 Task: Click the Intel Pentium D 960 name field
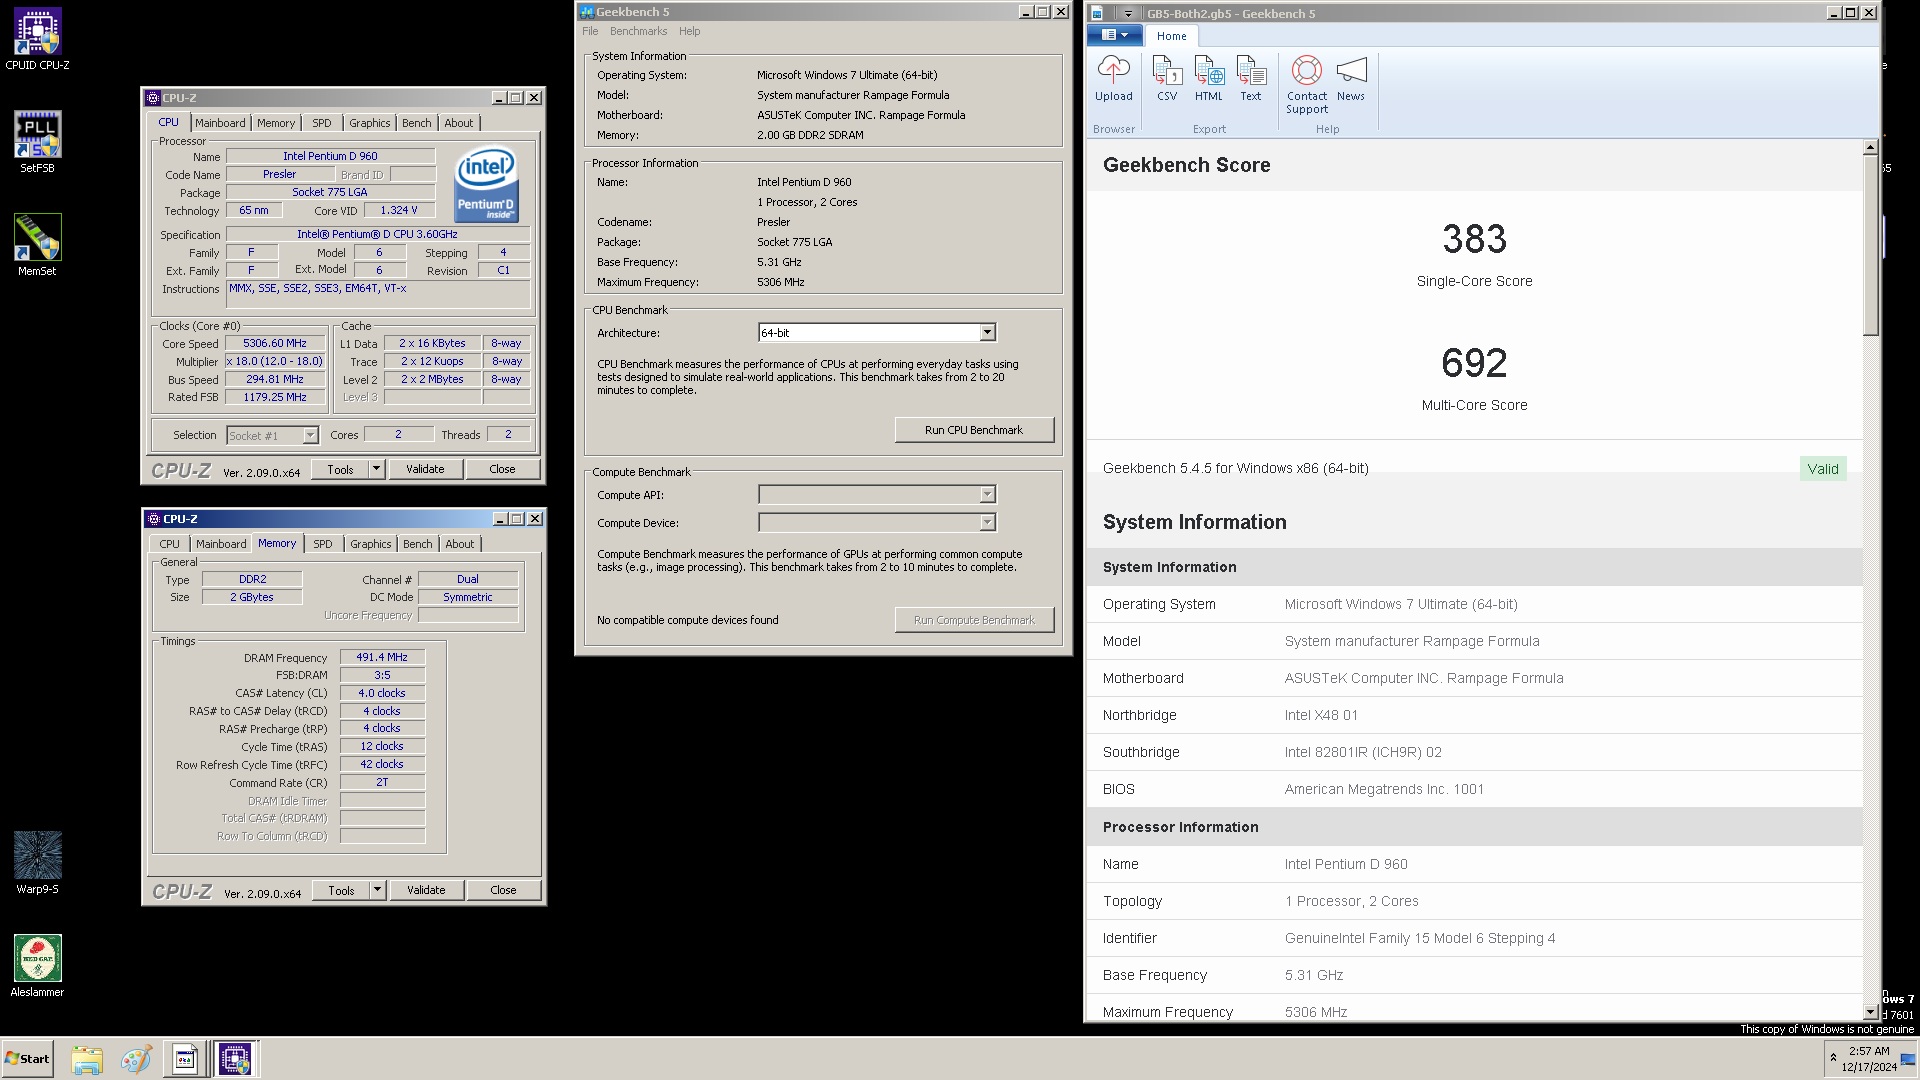[x=330, y=157]
